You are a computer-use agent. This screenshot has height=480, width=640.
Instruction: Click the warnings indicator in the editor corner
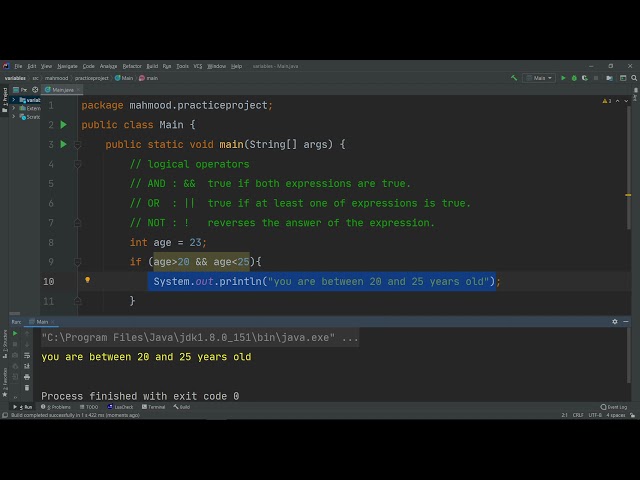(607, 101)
